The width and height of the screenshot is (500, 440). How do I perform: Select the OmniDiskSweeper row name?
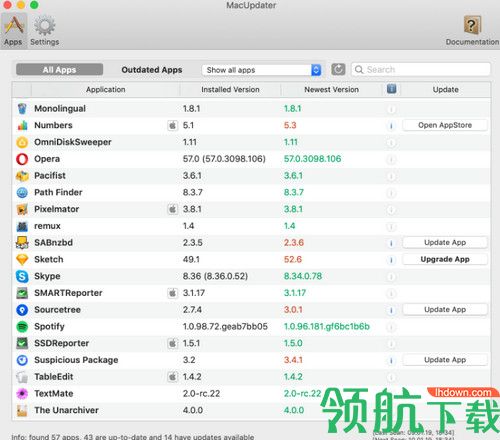(x=73, y=142)
